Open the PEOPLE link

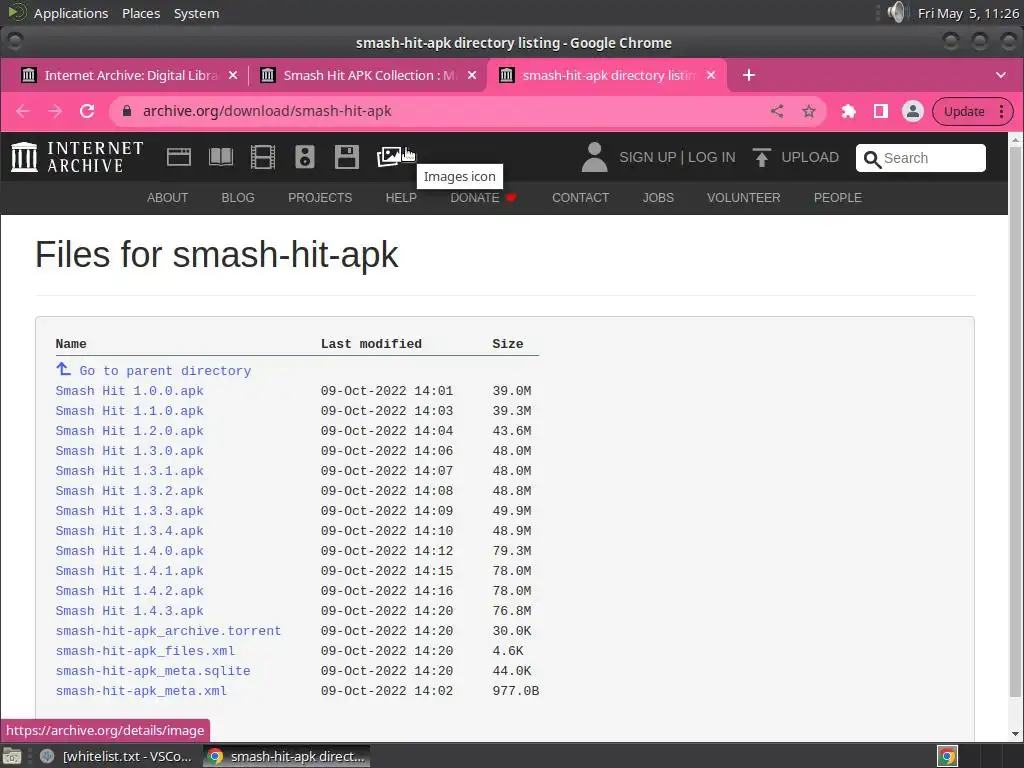(838, 198)
